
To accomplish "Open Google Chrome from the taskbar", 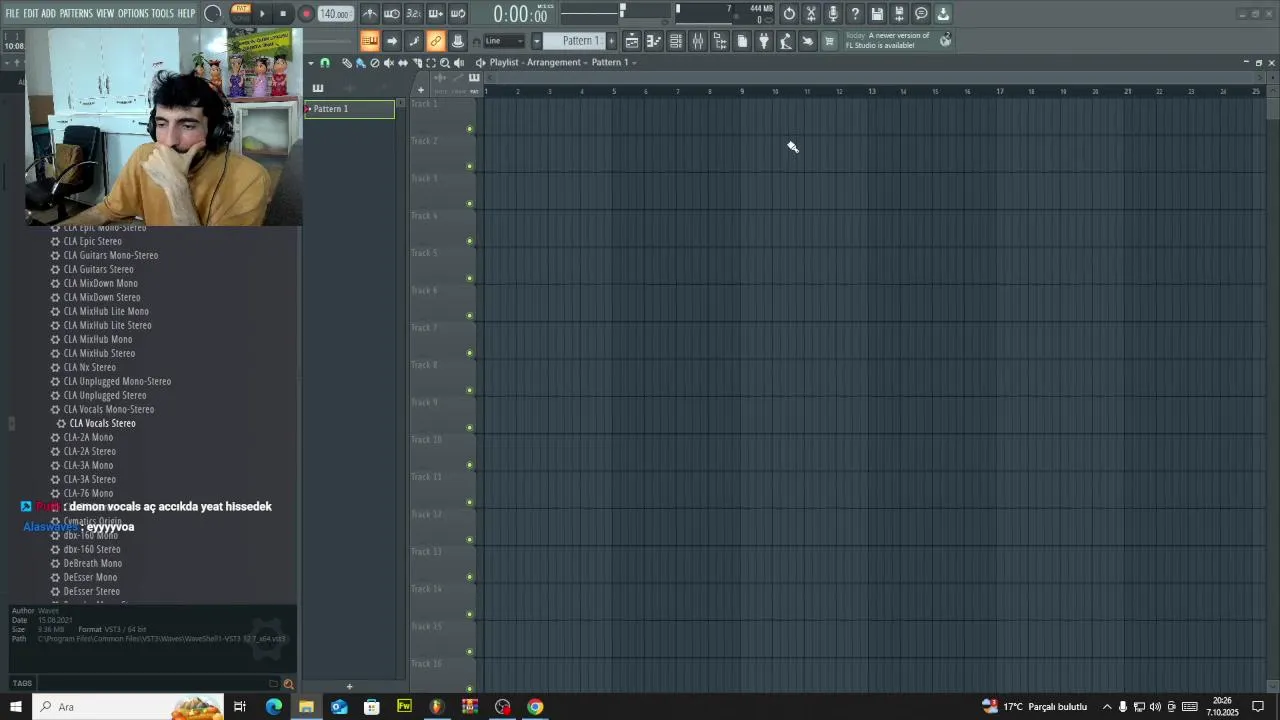I will coord(535,707).
